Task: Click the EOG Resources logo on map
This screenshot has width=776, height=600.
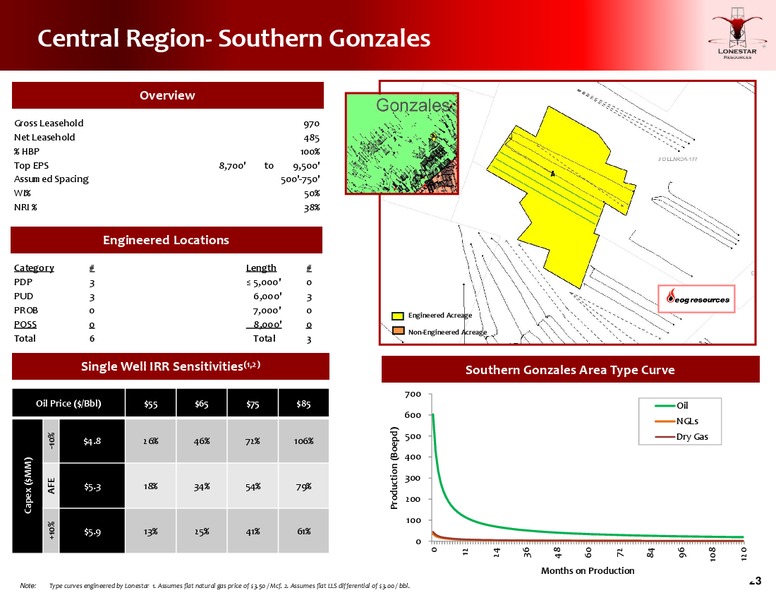Action: (x=696, y=299)
